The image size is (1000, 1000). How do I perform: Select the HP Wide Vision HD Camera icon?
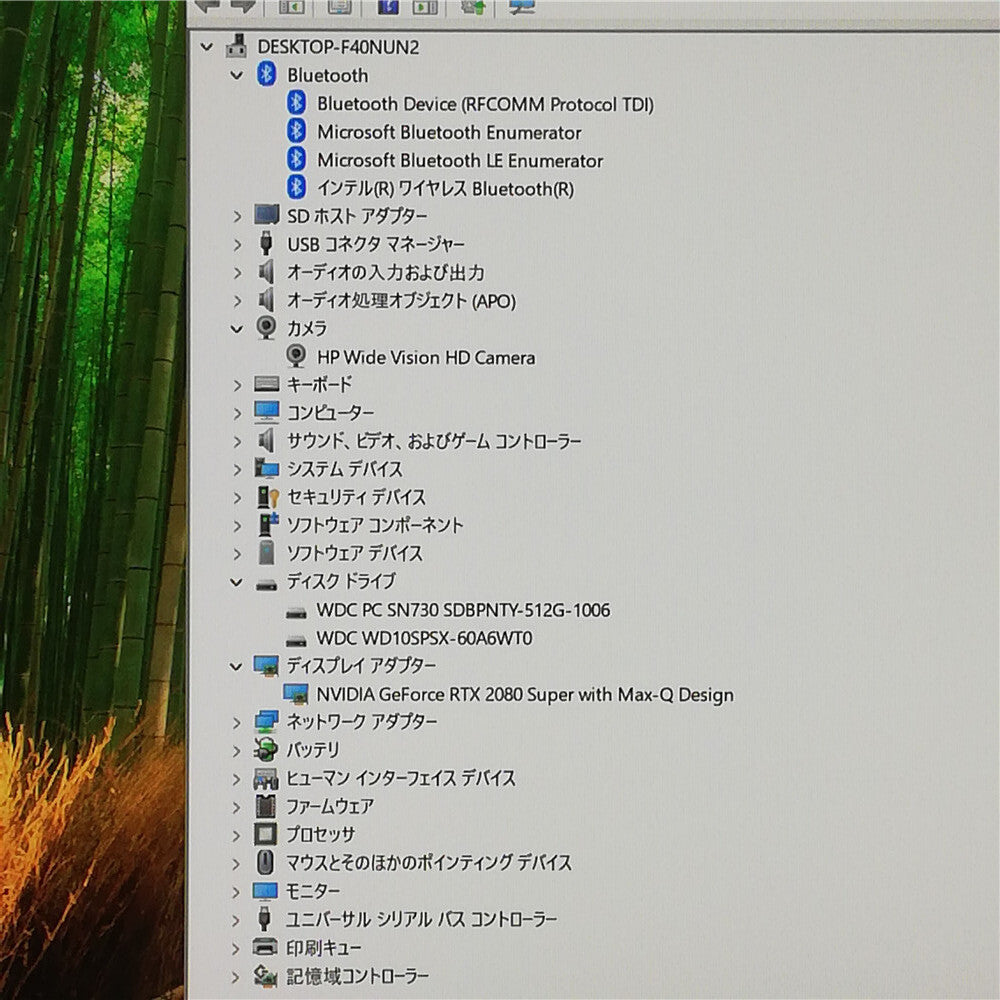click(295, 356)
